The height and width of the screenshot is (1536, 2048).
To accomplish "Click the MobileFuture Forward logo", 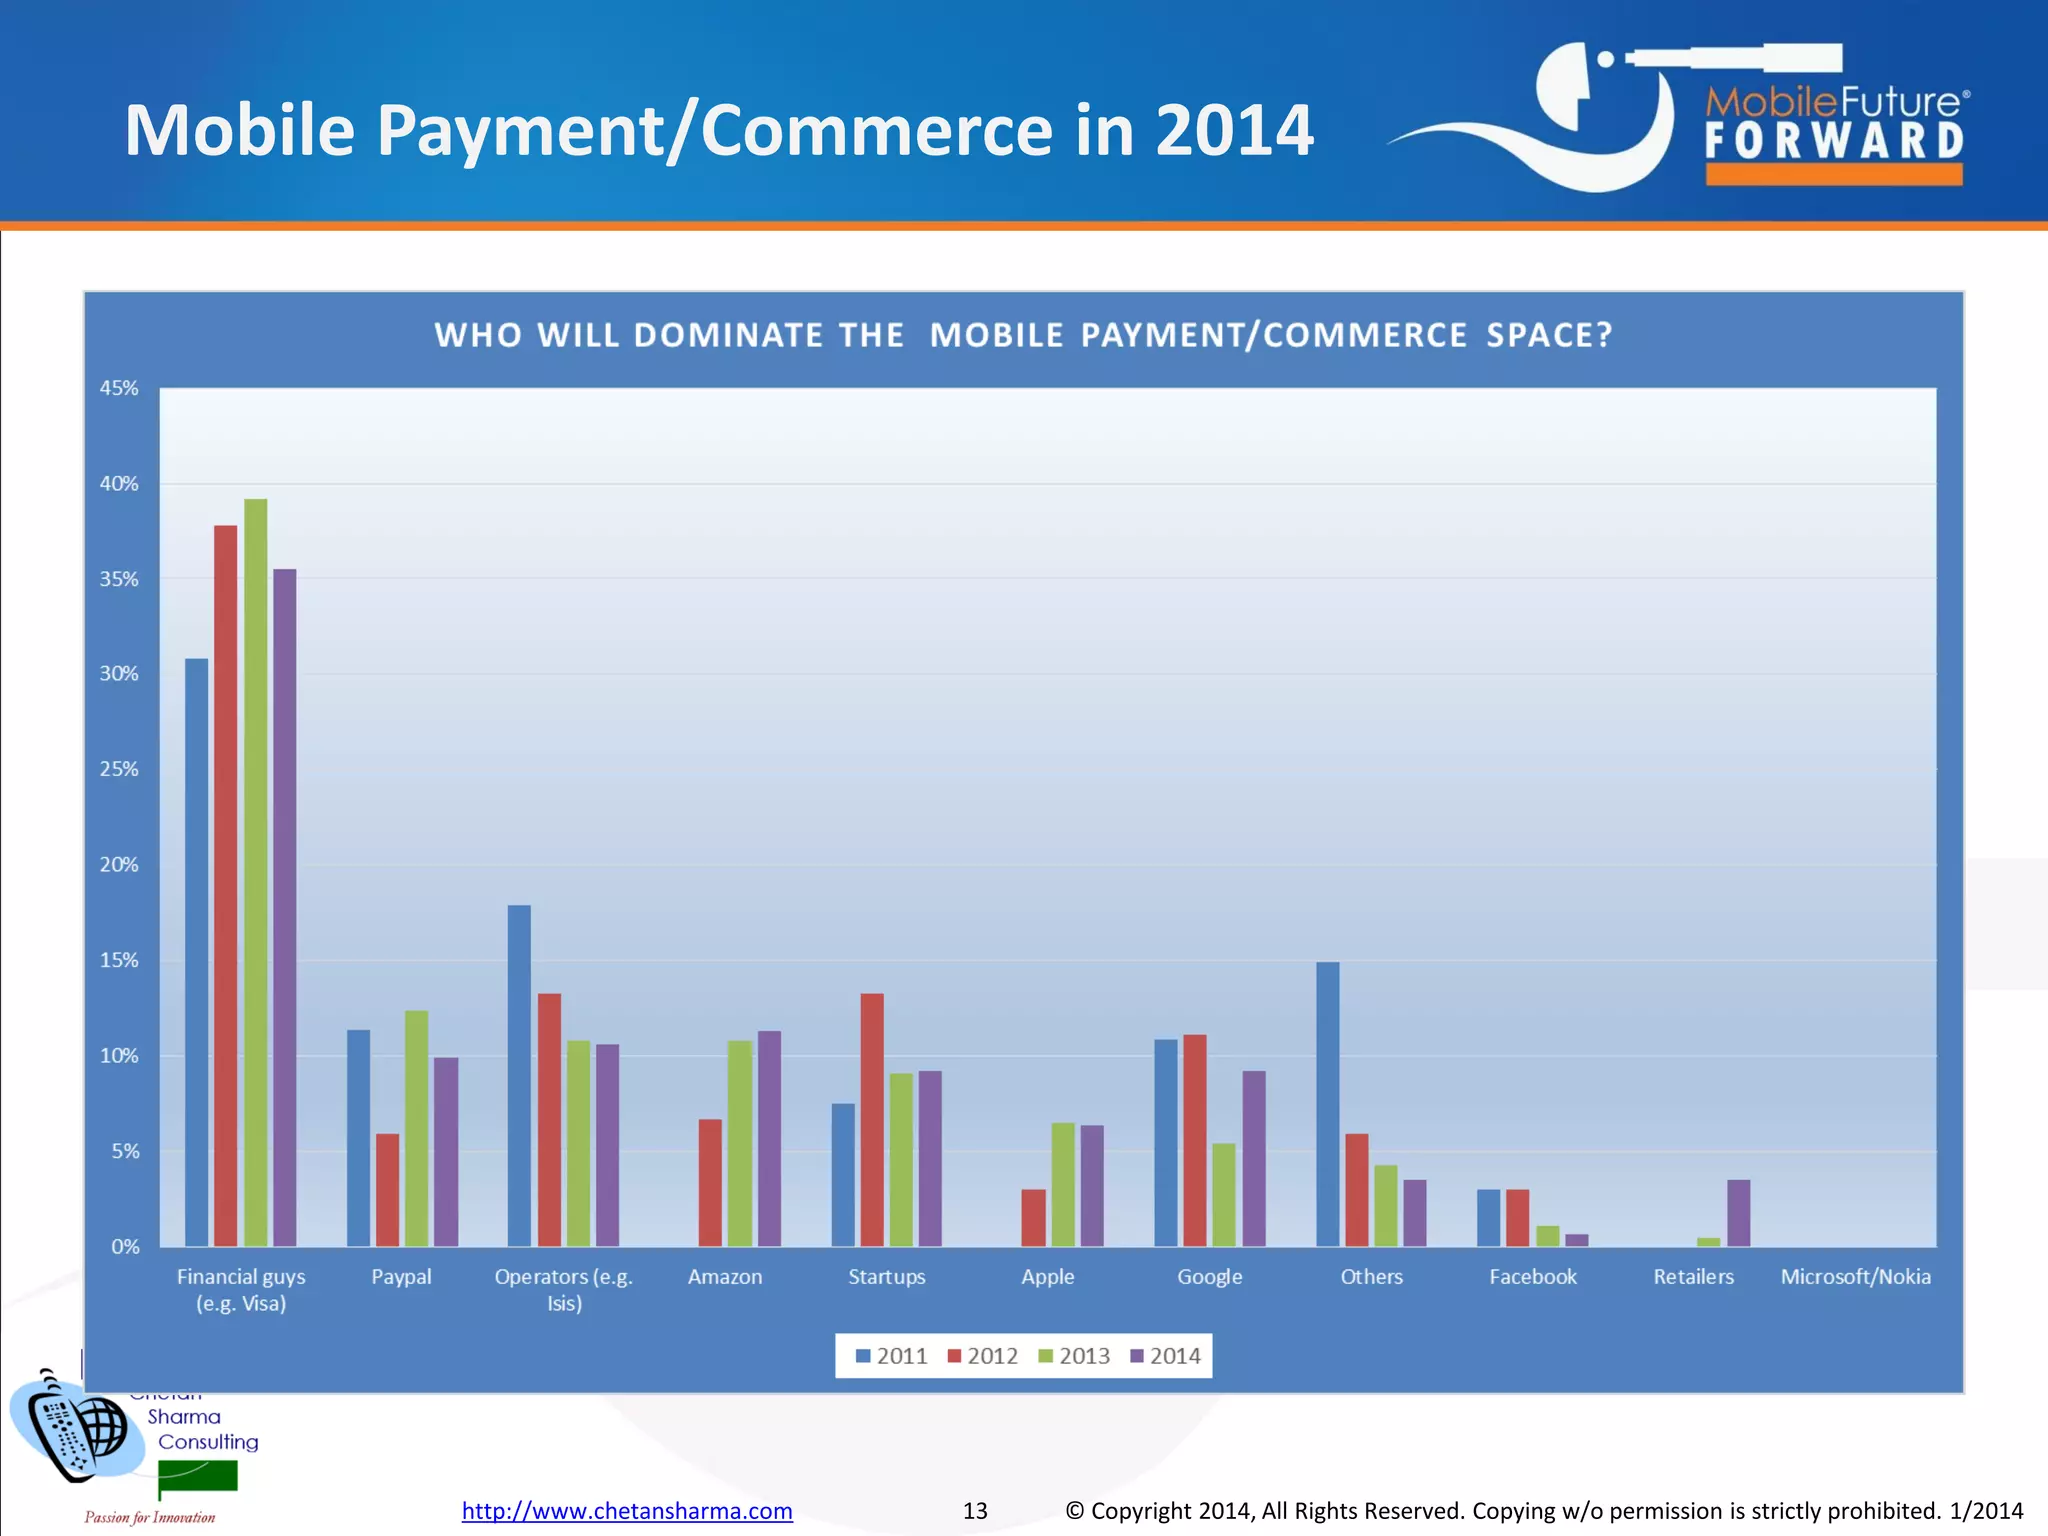I will click(1680, 116).
